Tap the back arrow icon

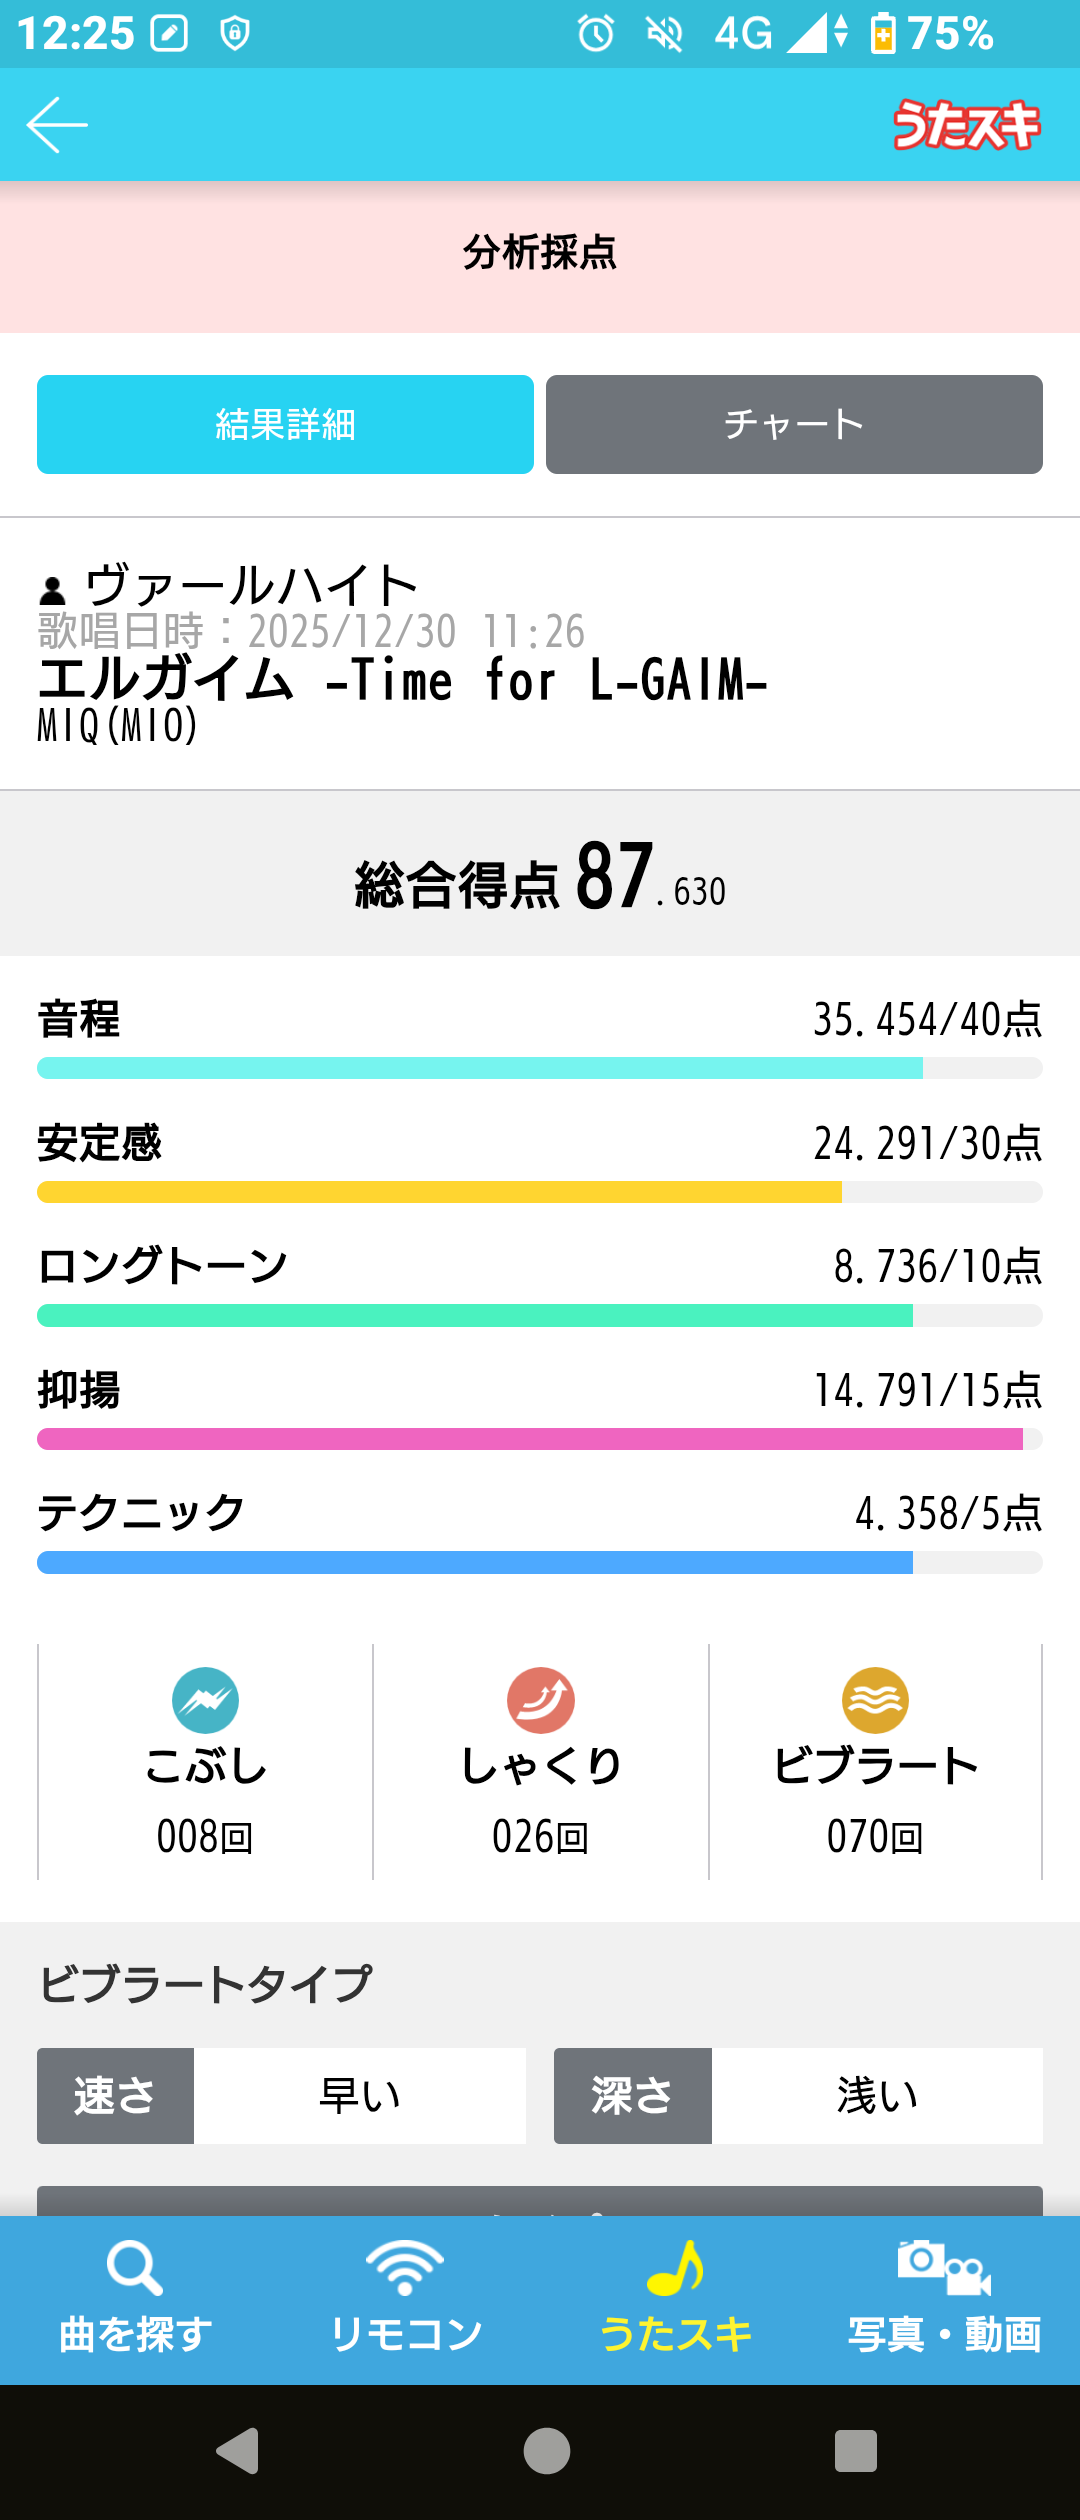pos(57,125)
